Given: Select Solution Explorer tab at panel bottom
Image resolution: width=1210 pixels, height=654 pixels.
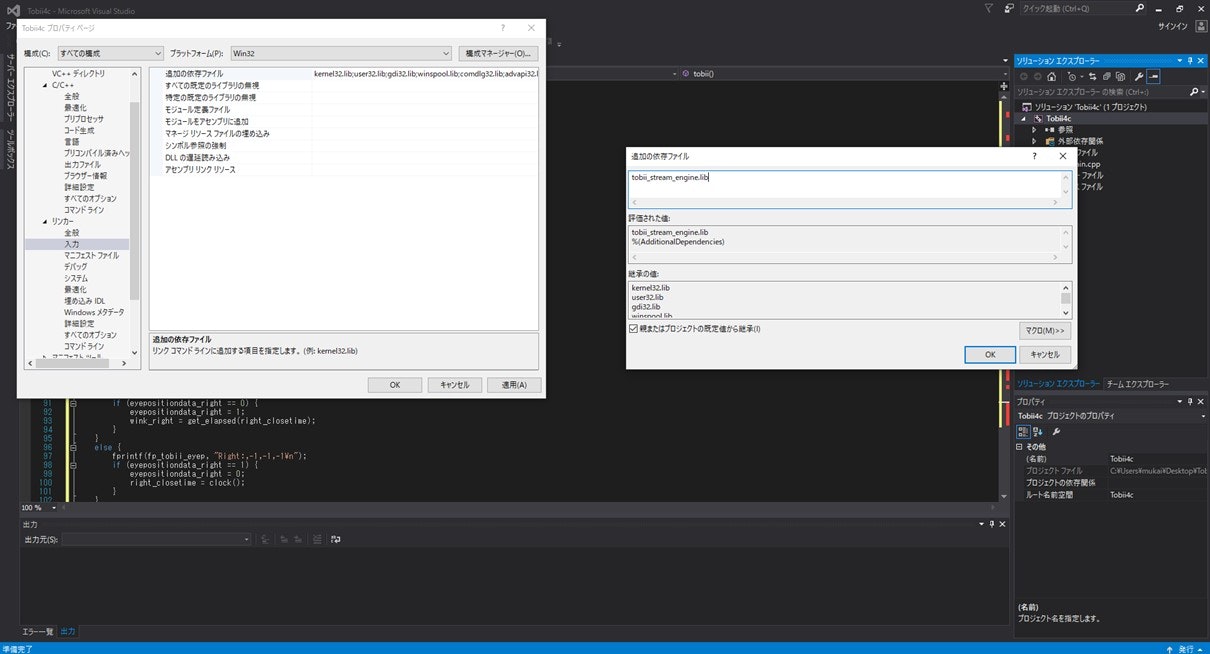Looking at the screenshot, I should point(1058,384).
